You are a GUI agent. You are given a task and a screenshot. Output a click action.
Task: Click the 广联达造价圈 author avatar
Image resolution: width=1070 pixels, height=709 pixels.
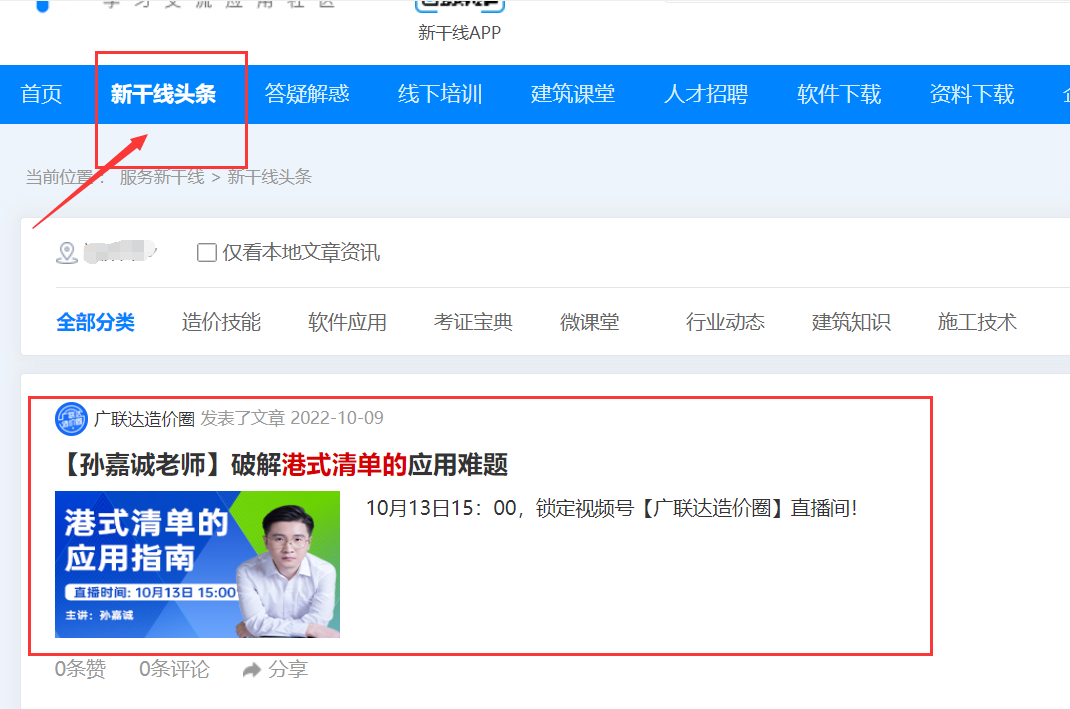(x=71, y=419)
